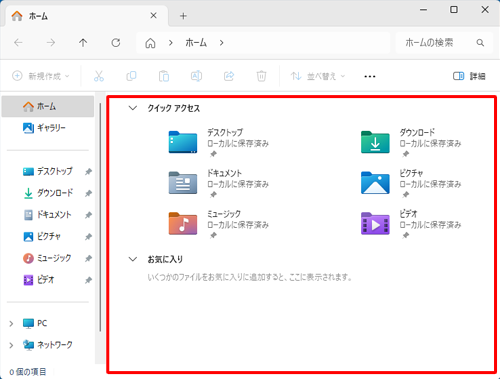Open the 新規作成 dropdown
This screenshot has height=379, width=500.
click(41, 76)
